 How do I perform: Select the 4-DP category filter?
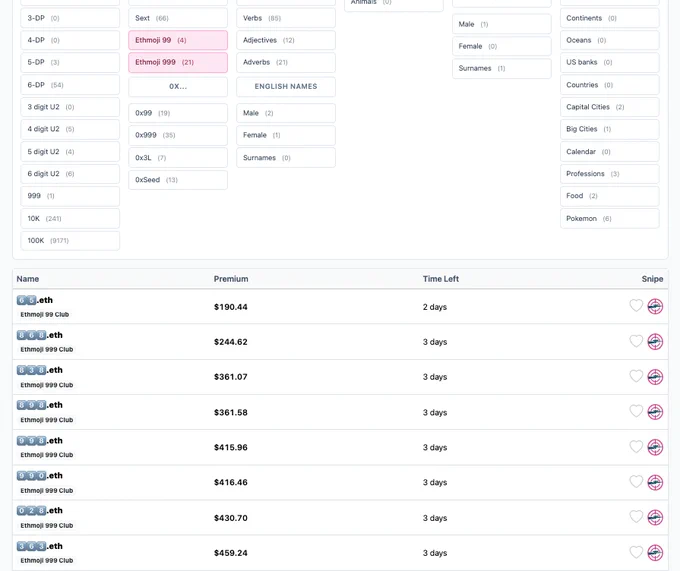[70, 40]
